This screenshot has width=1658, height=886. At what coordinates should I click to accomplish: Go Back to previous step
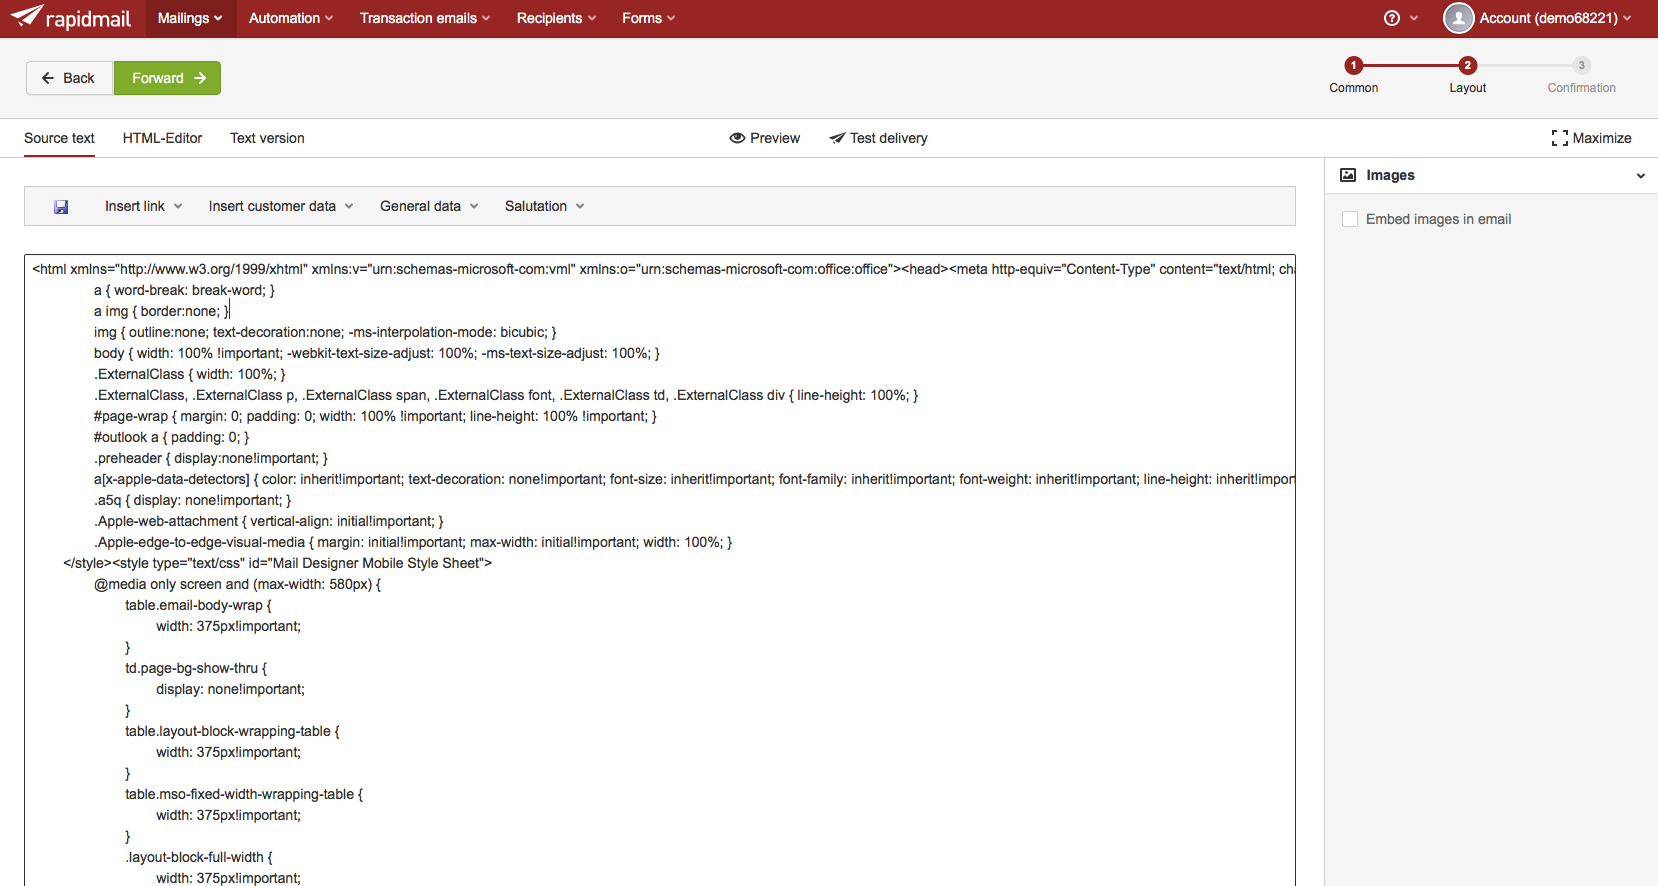point(69,78)
